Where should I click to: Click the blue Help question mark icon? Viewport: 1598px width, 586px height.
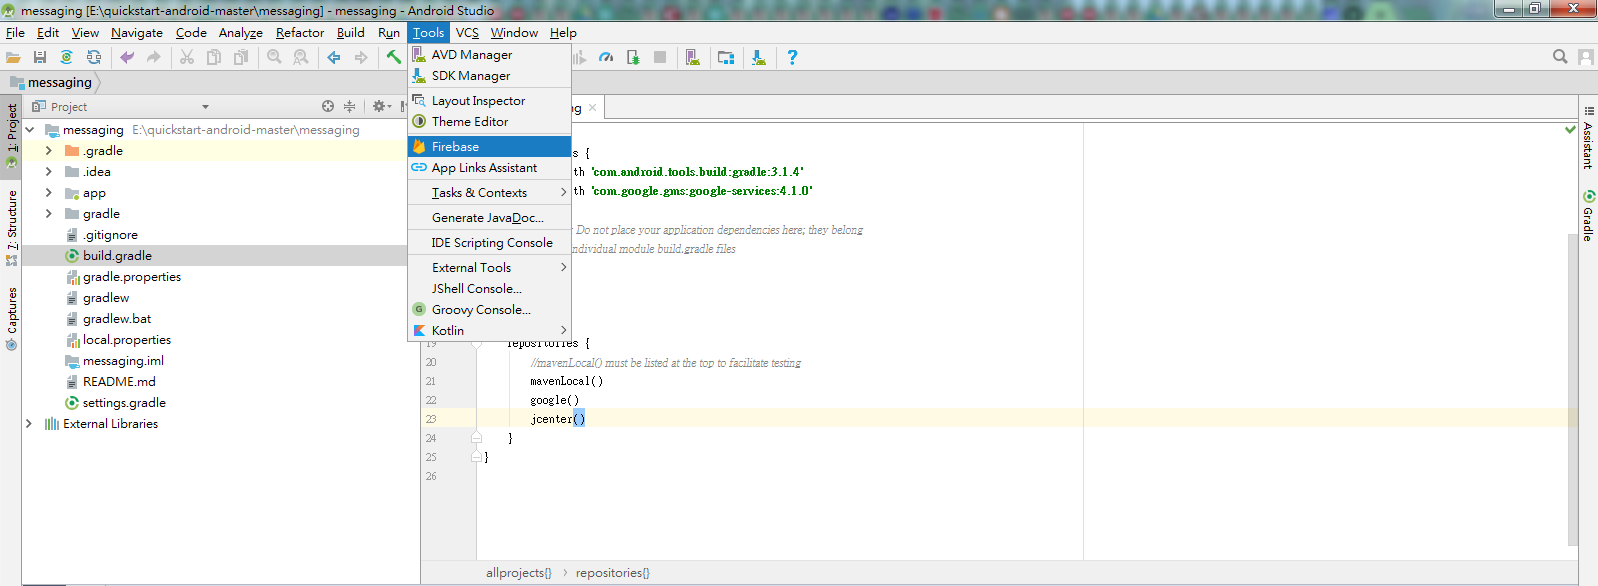(x=792, y=58)
